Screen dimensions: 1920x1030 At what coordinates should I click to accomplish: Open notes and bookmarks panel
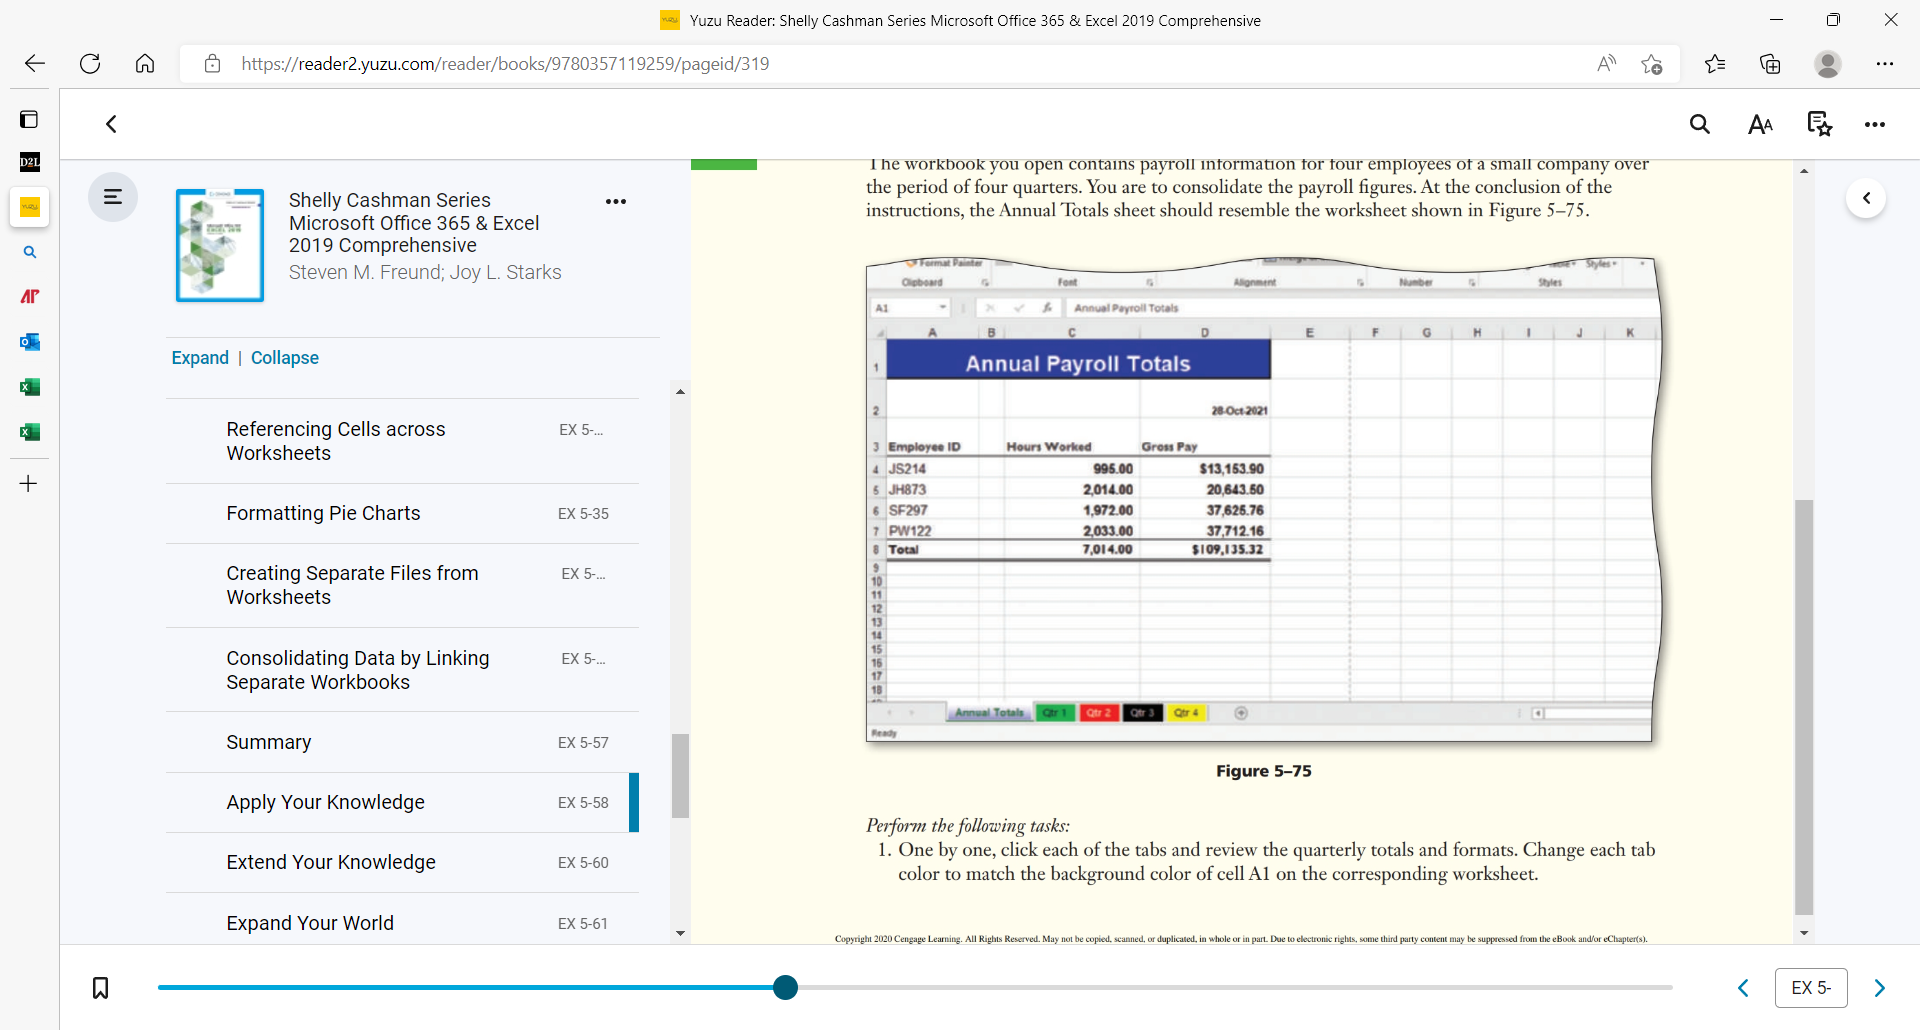pos(1819,124)
